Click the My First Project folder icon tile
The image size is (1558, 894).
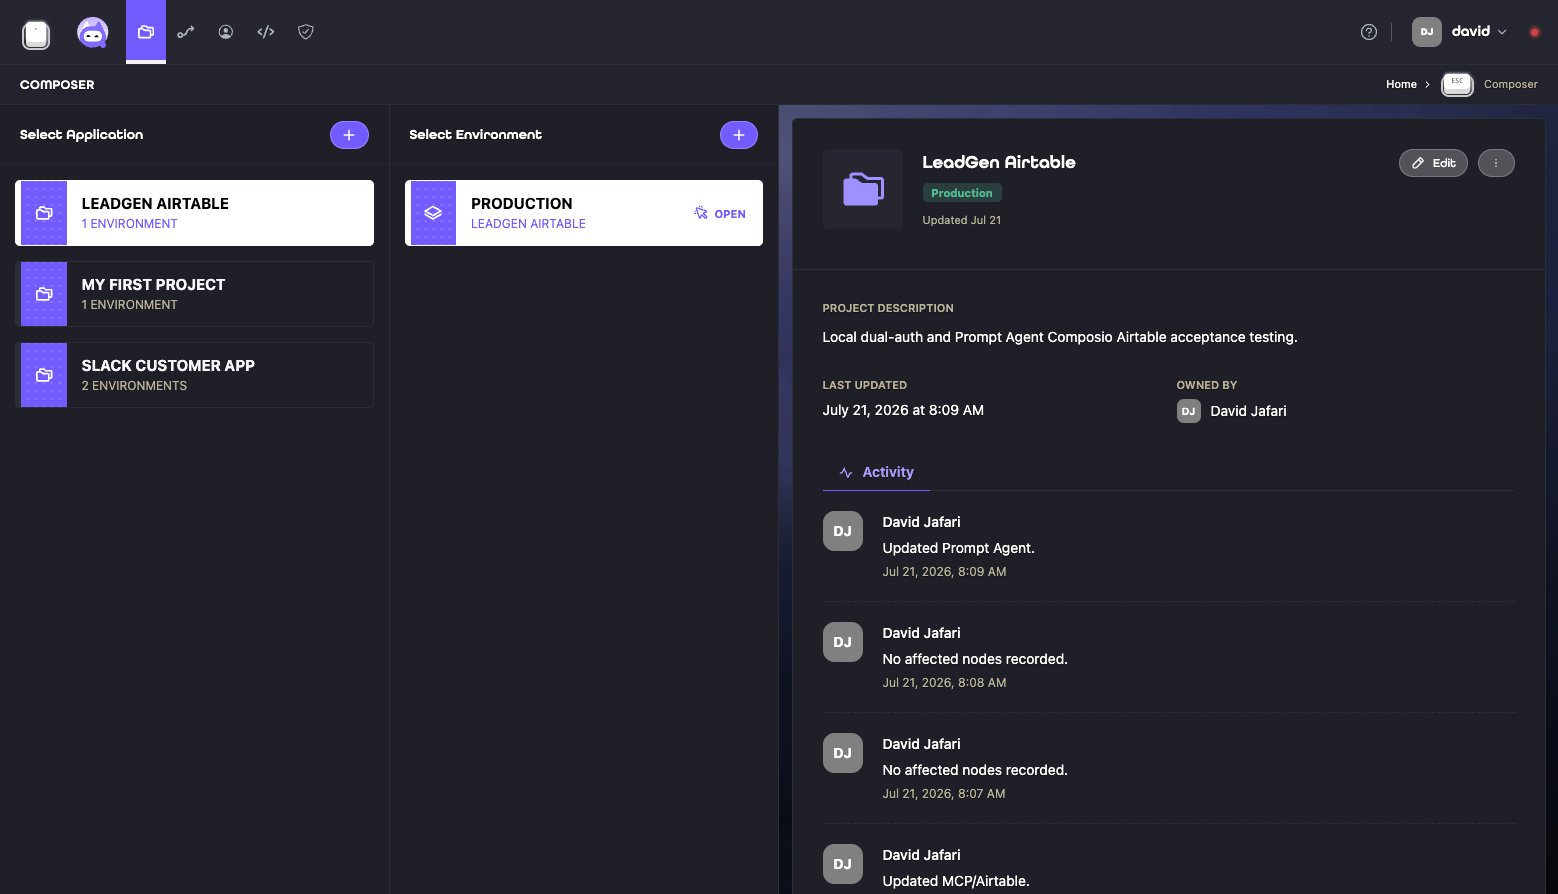click(44, 294)
